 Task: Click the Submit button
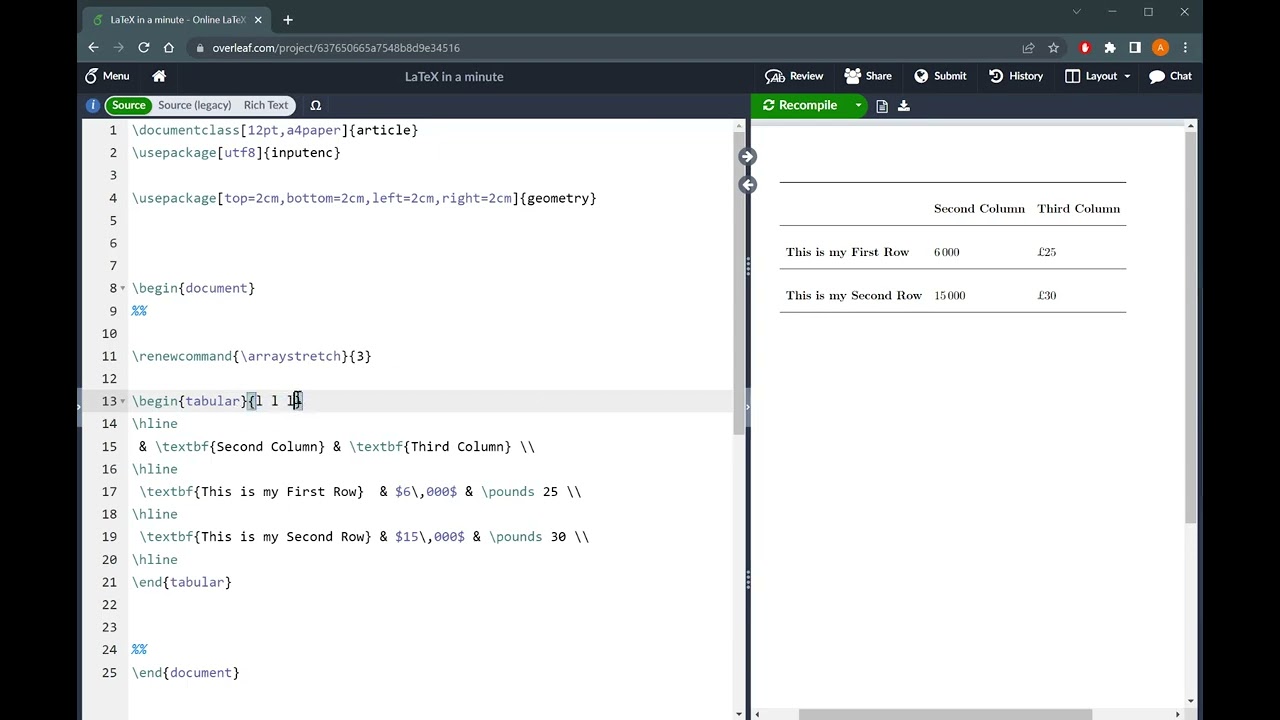[x=940, y=76]
